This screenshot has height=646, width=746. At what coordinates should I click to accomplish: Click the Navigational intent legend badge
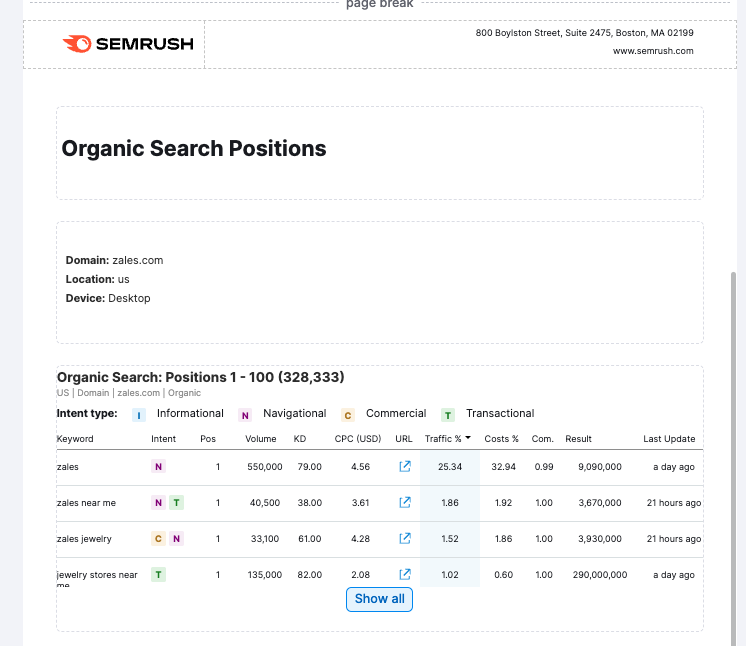pos(245,415)
